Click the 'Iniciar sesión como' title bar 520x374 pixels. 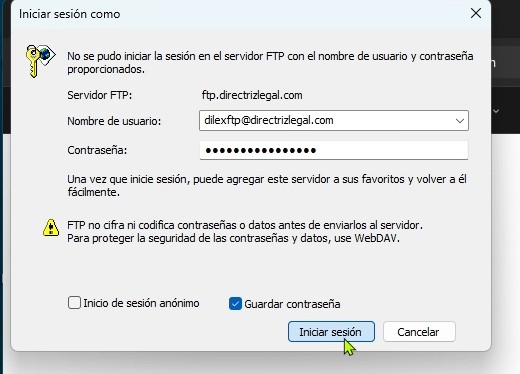click(233, 14)
